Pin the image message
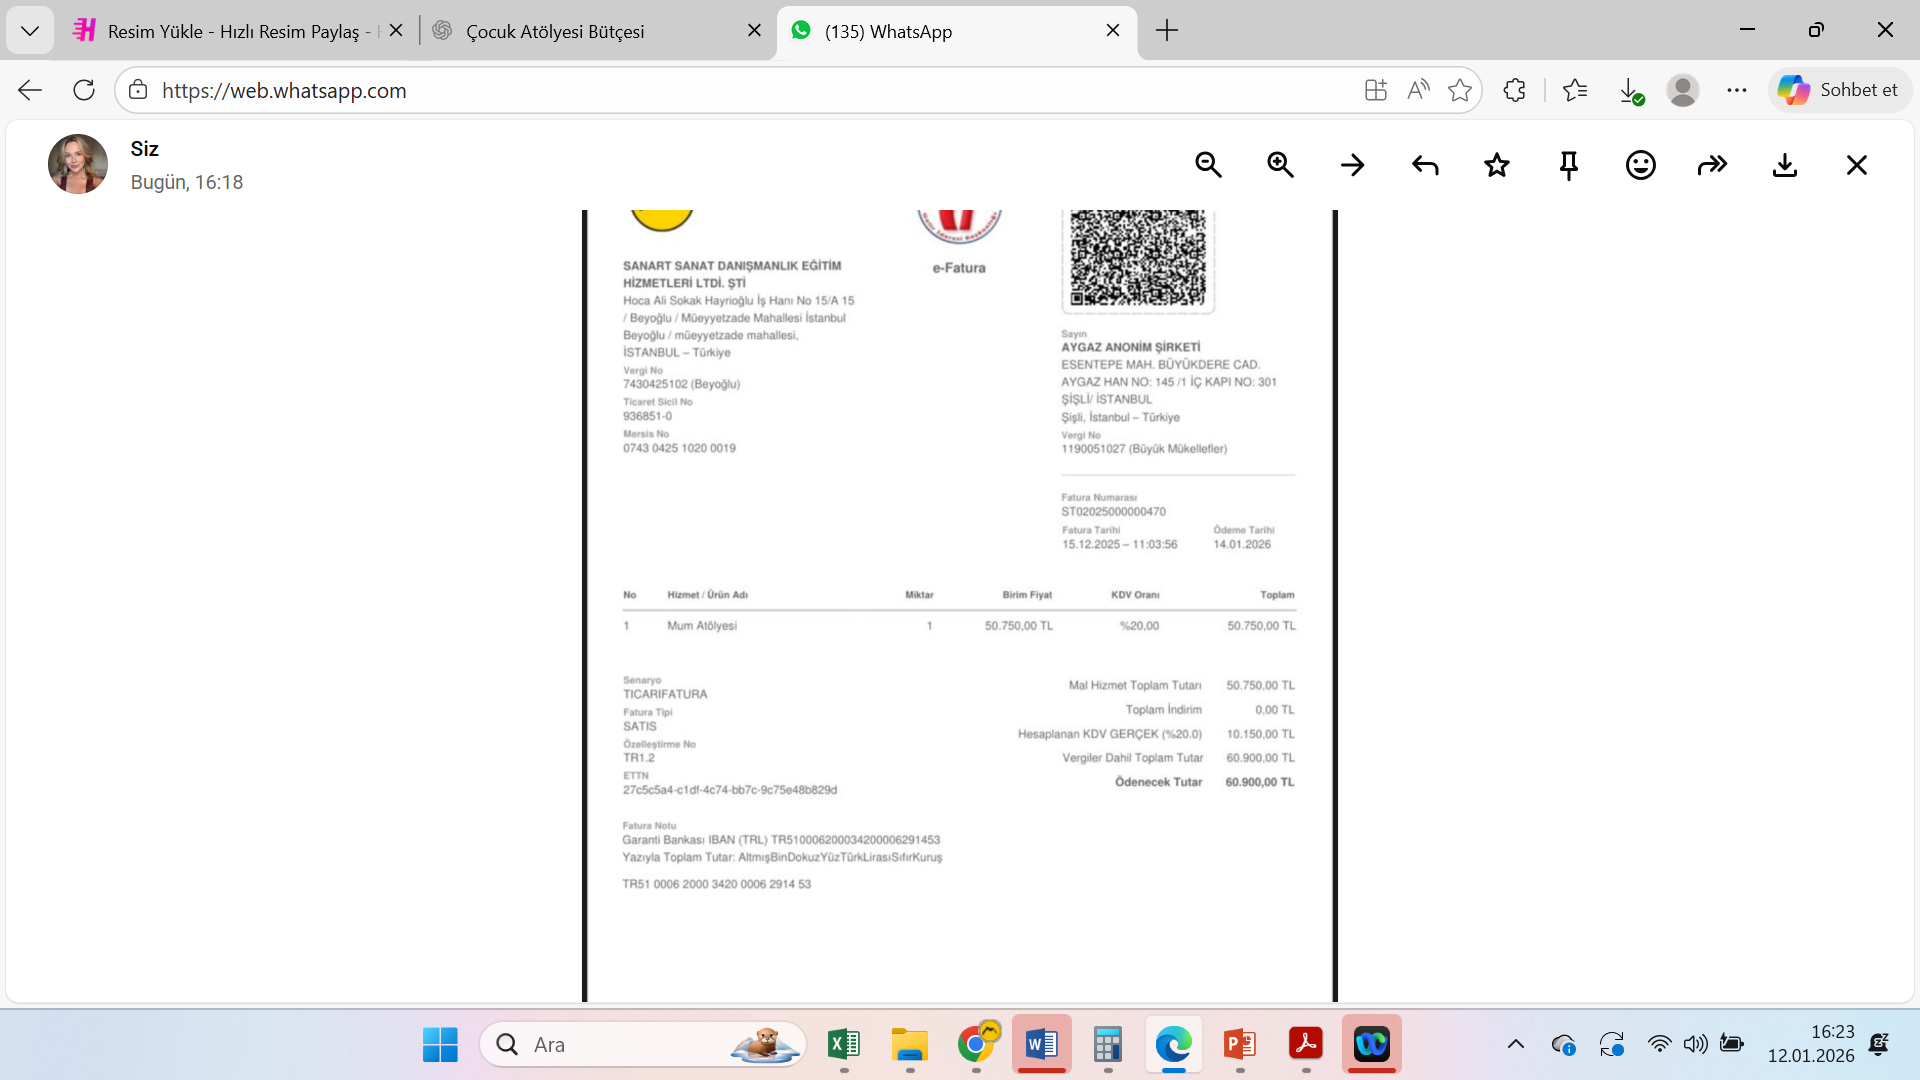This screenshot has width=1920, height=1080. (x=1569, y=165)
